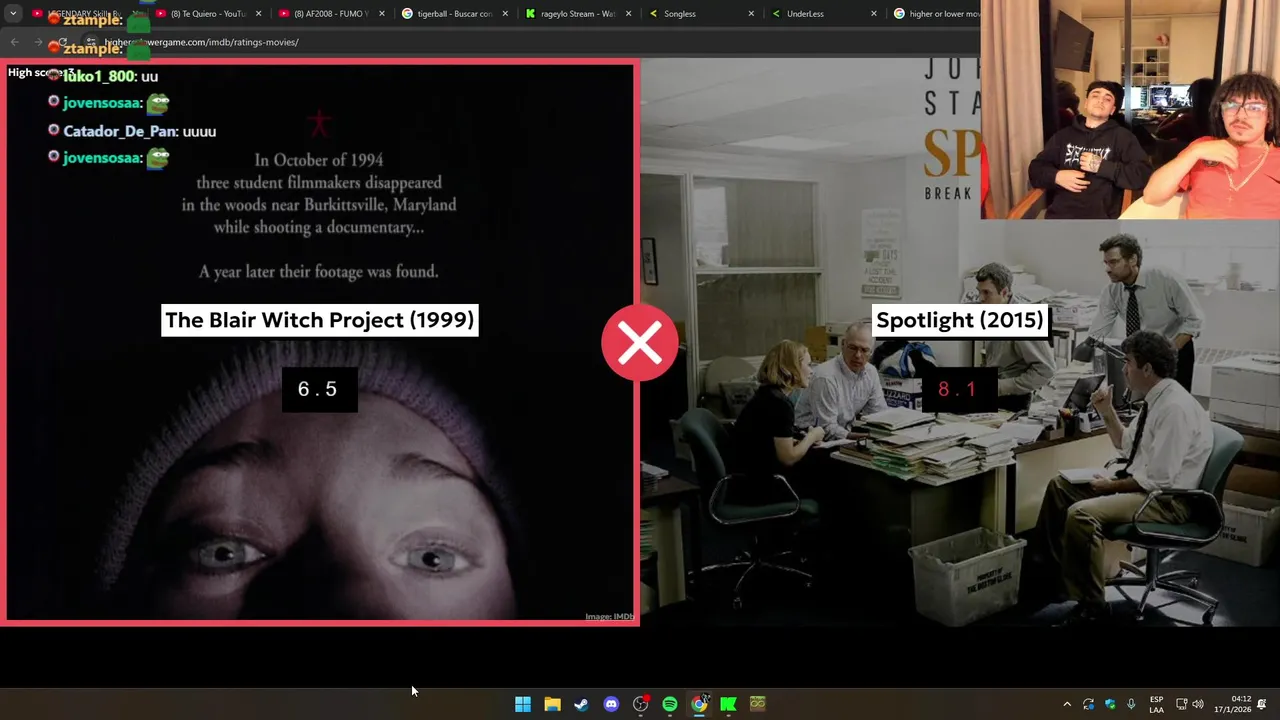The width and height of the screenshot is (1280, 720).
Task: Open Discord from the taskbar
Action: pos(611,704)
